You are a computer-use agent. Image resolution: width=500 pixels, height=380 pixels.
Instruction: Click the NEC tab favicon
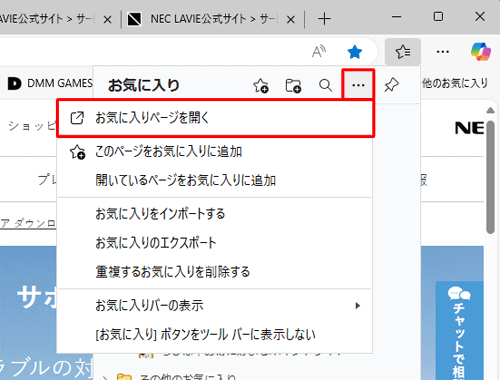click(x=135, y=19)
